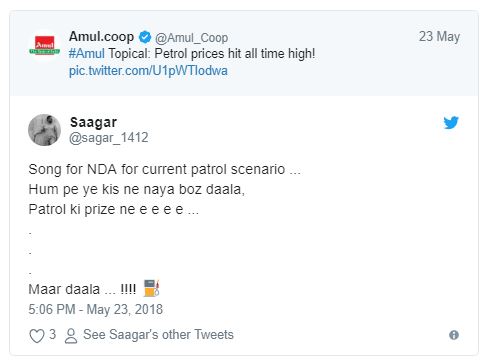
Task: Open the tweet info circle icon
Action: [454, 335]
